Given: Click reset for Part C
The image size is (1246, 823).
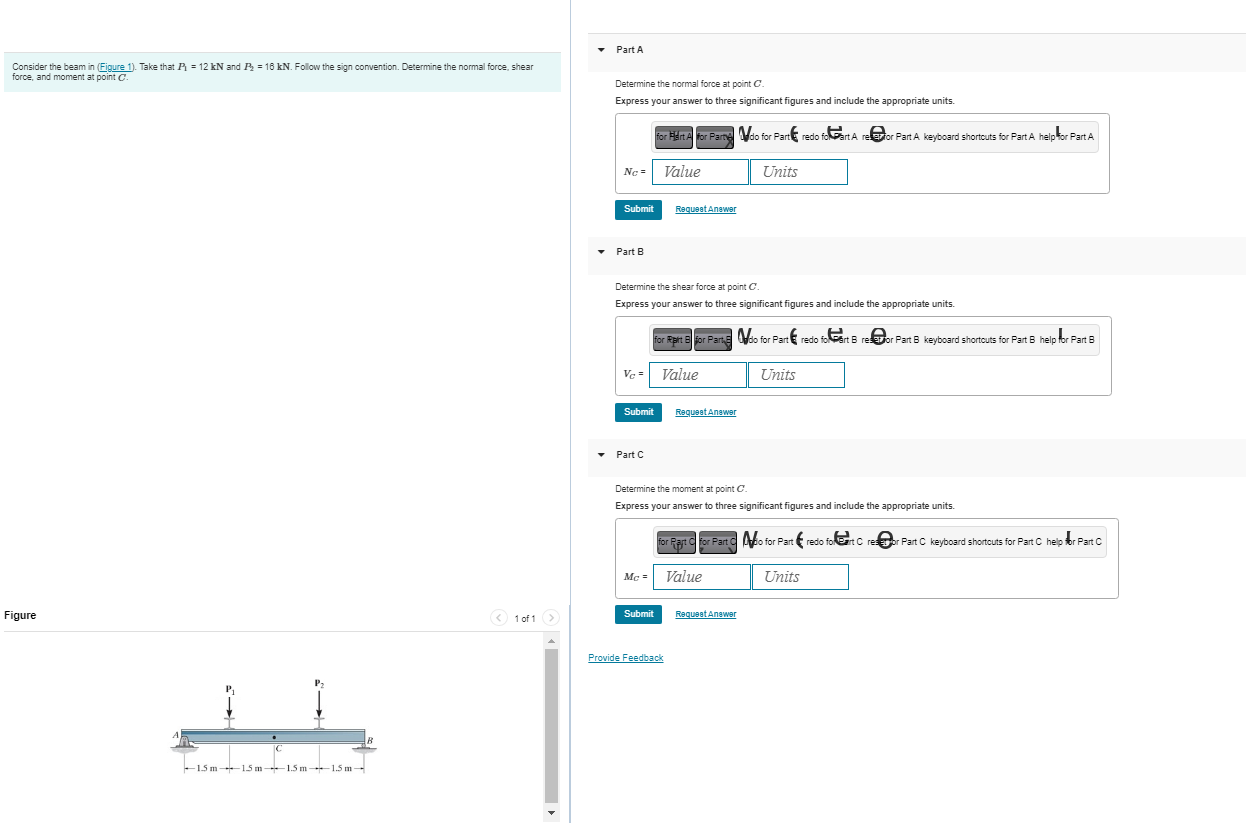Looking at the screenshot, I should point(897,541).
